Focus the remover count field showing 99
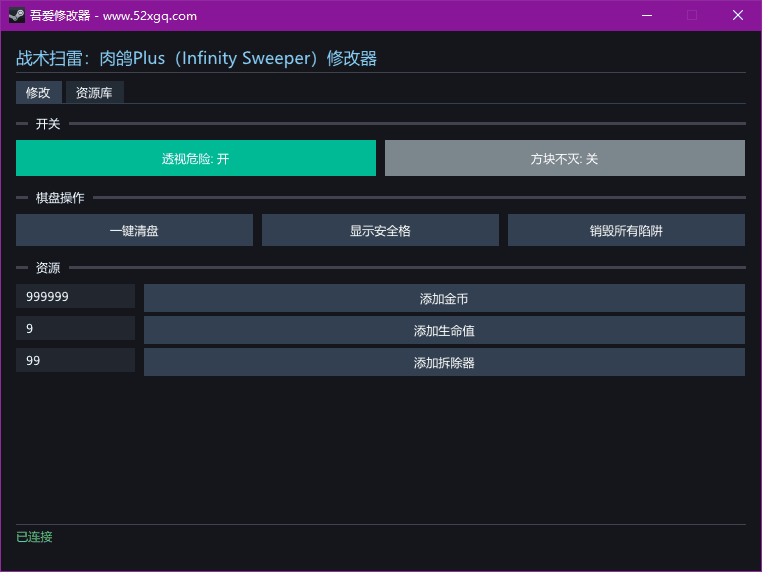 [x=75, y=361]
